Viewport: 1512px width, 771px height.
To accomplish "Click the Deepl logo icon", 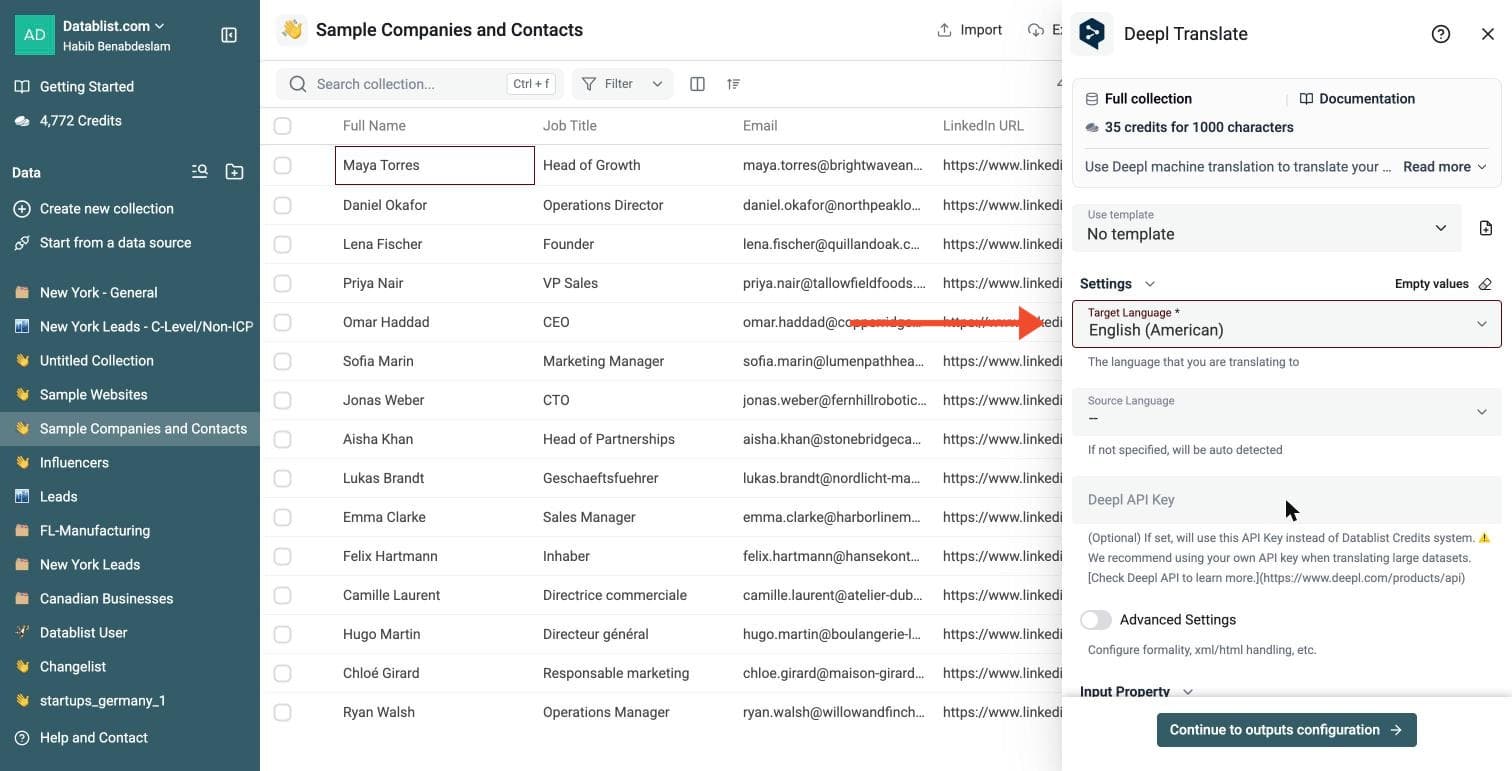I will pos(1092,34).
